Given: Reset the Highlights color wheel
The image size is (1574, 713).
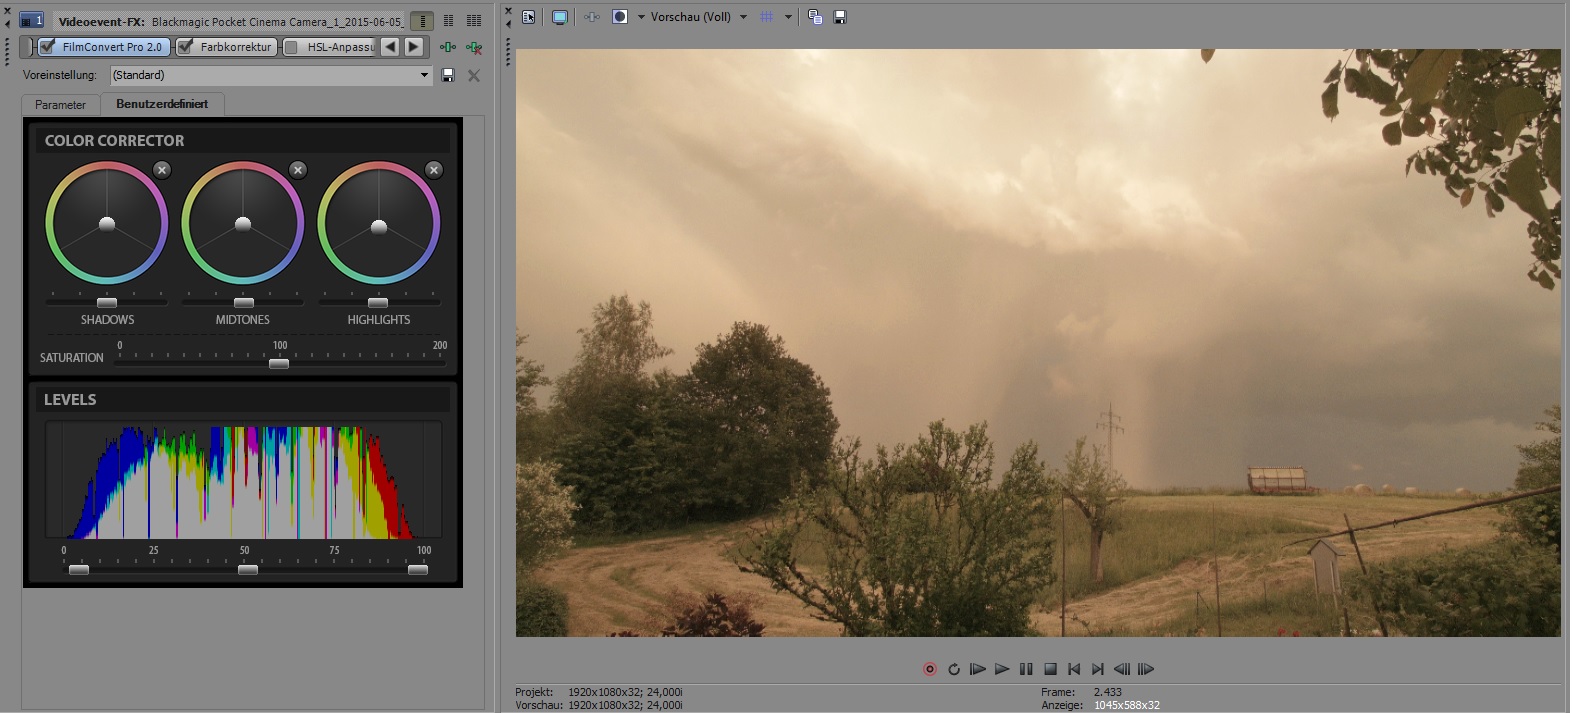Looking at the screenshot, I should 434,170.
